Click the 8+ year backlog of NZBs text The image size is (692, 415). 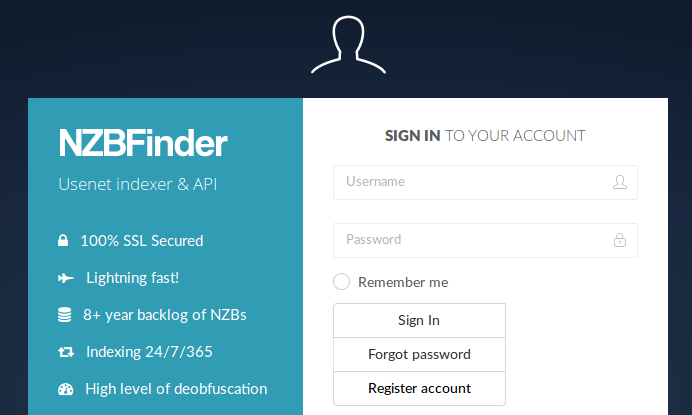click(165, 315)
